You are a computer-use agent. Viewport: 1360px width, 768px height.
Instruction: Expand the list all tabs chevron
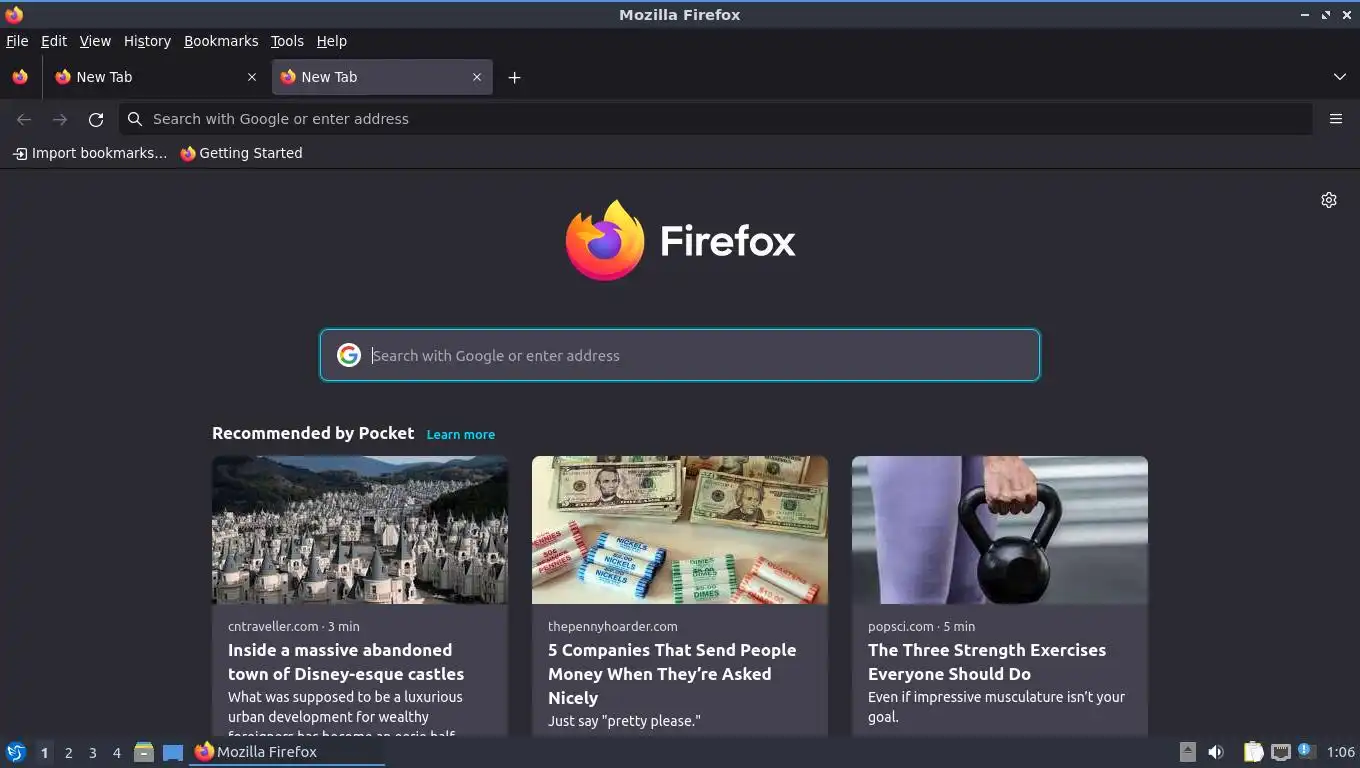(1339, 77)
